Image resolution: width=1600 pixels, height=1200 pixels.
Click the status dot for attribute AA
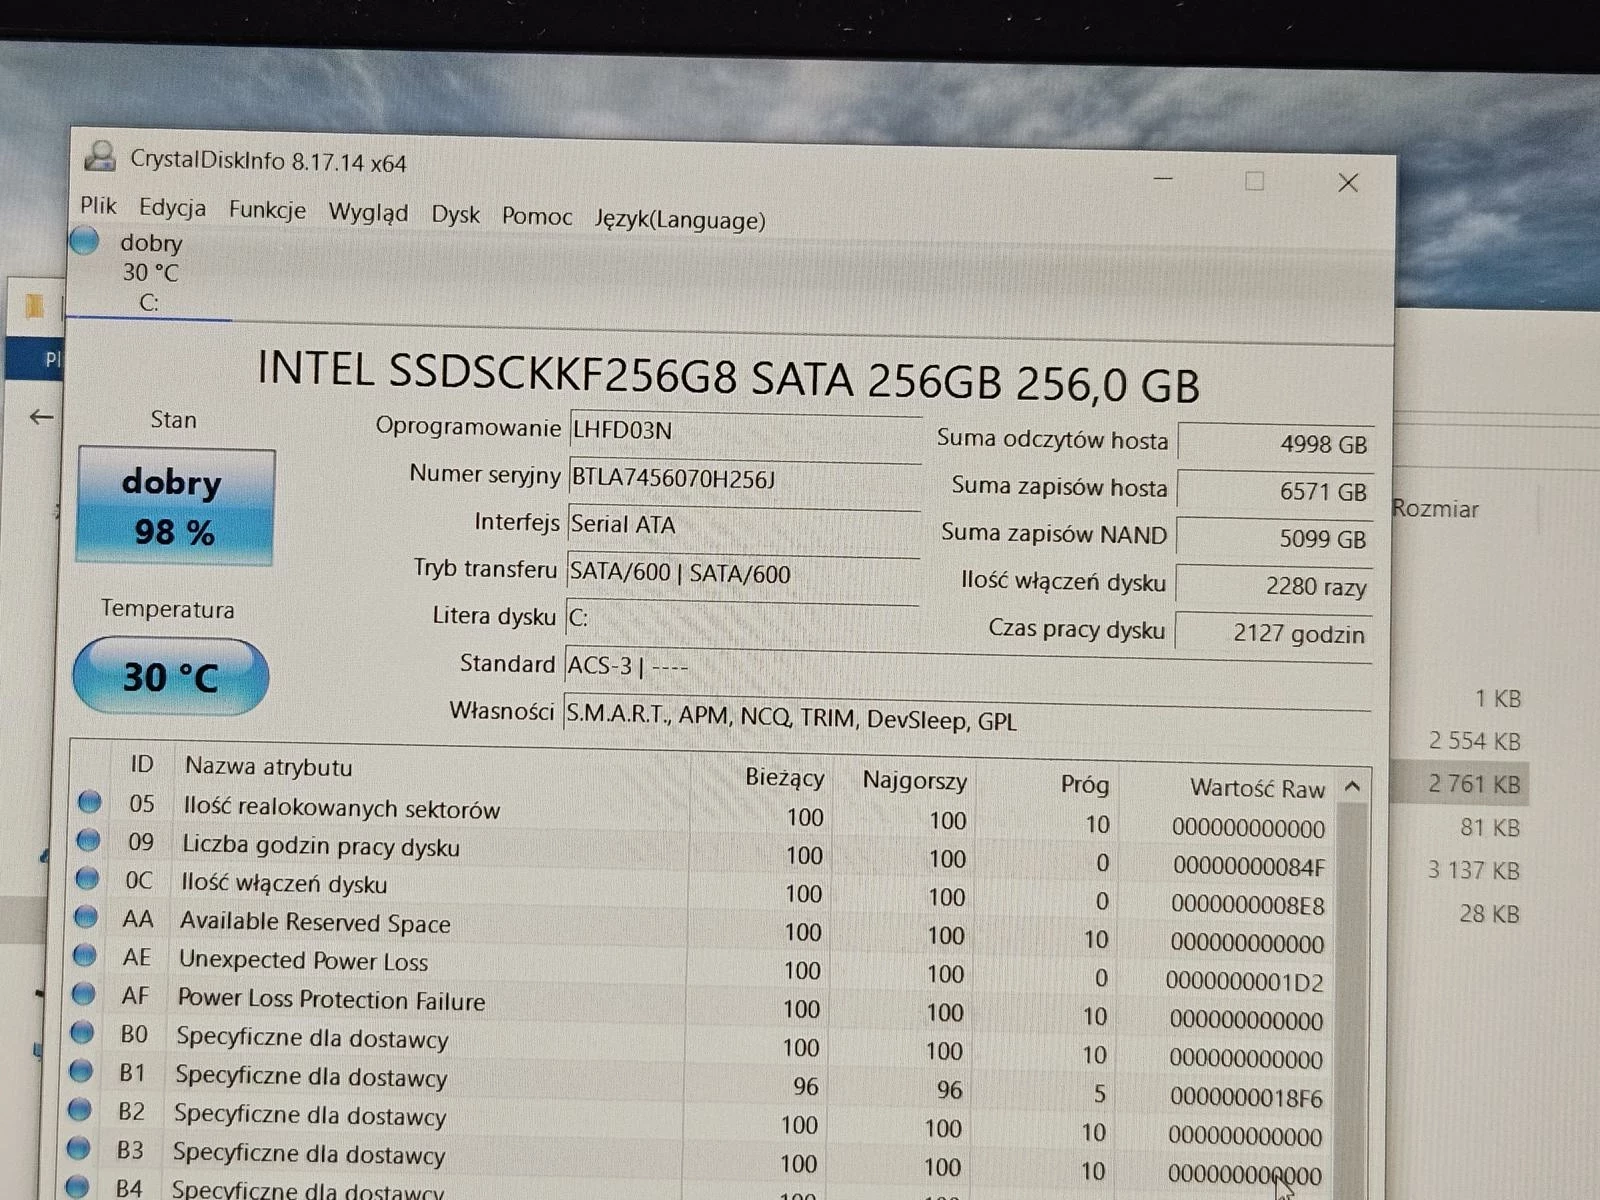87,916
